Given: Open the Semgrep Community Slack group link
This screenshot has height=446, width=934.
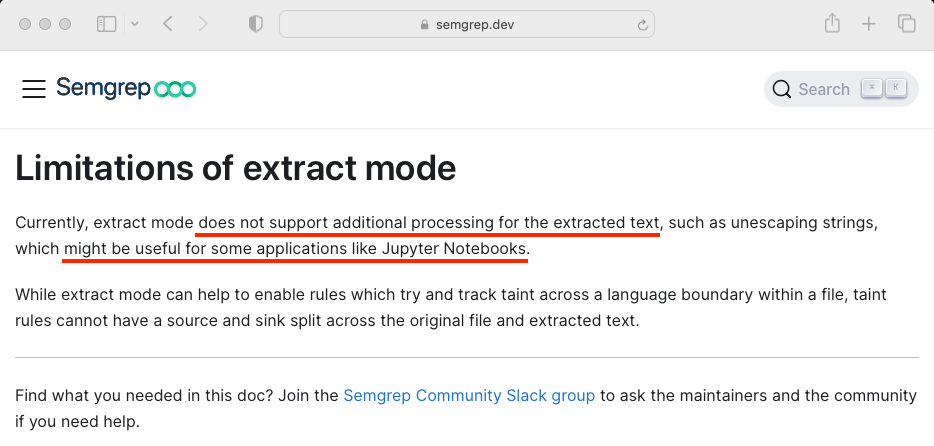Looking at the screenshot, I should coord(469,395).
